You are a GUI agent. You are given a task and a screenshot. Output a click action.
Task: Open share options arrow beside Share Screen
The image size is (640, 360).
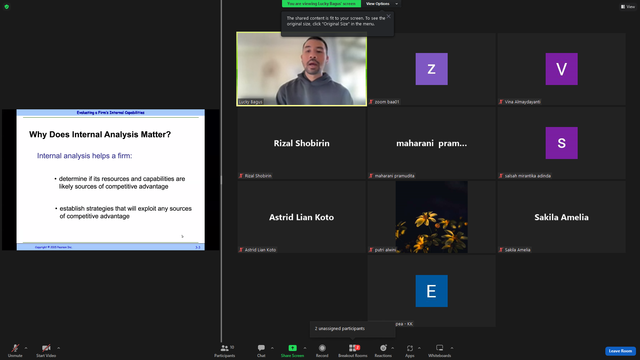click(x=305, y=348)
